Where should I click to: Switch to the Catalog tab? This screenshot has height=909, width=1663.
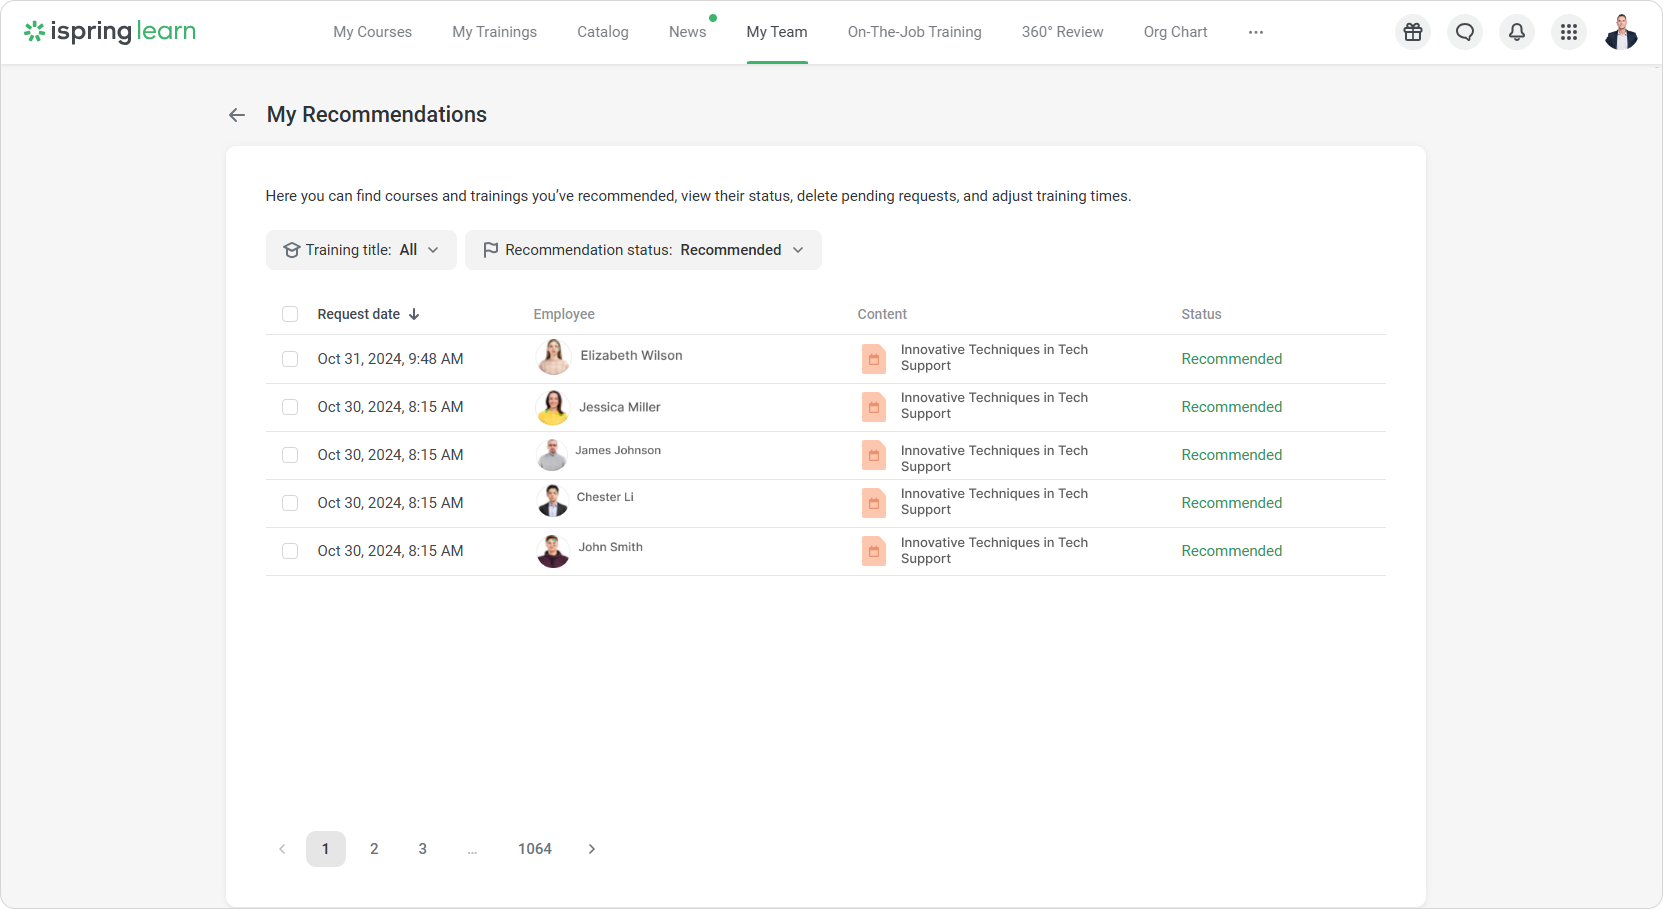(x=602, y=31)
